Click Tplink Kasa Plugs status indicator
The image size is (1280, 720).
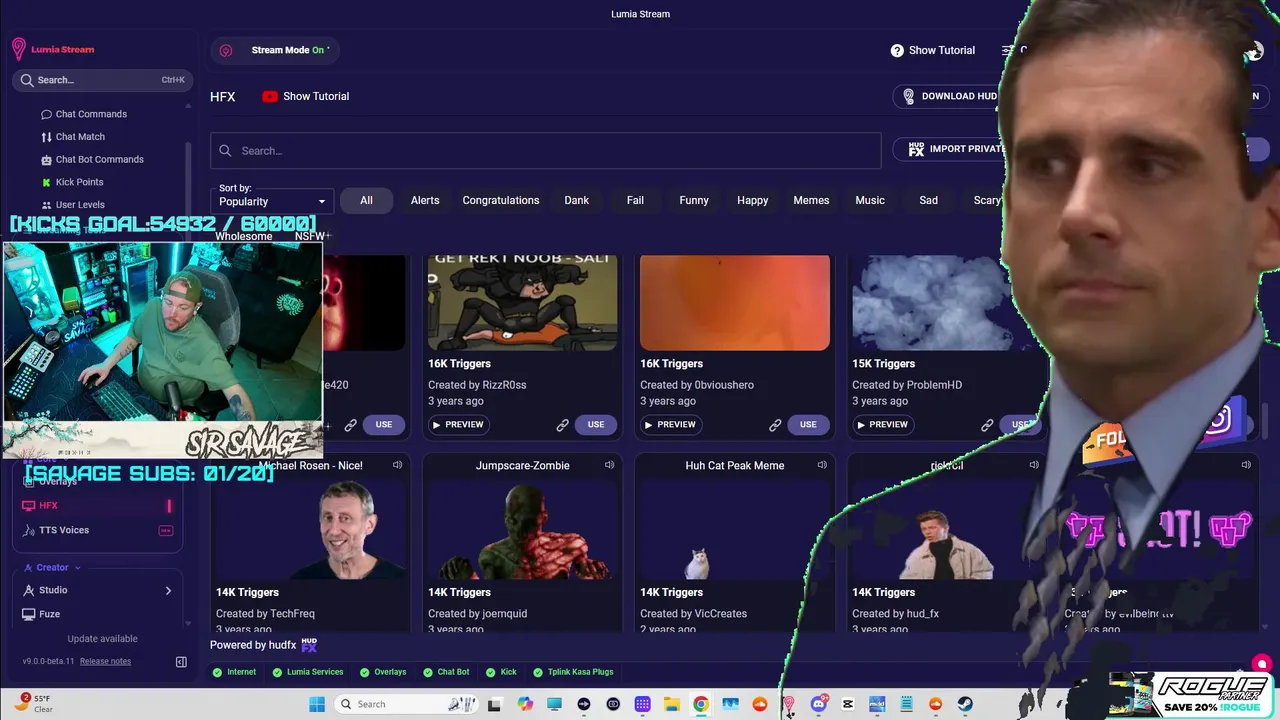573,672
